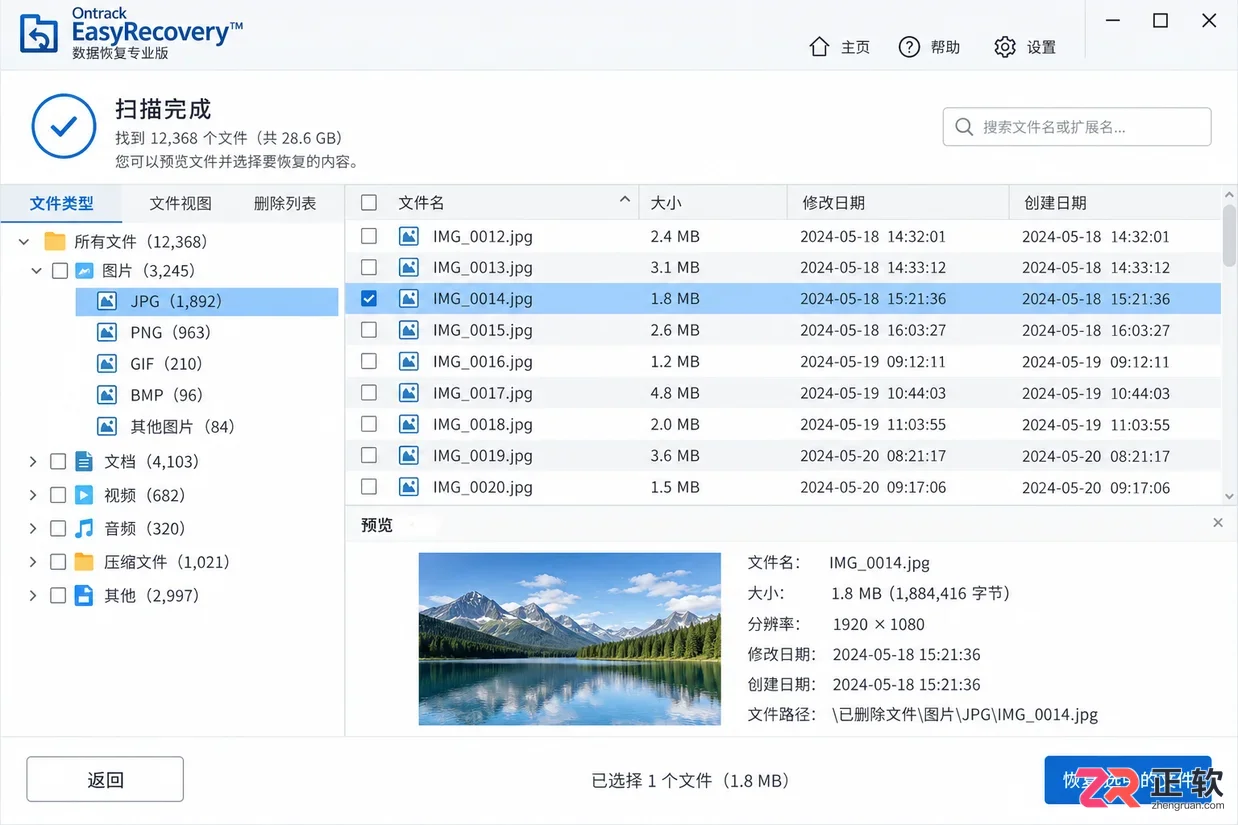Click the settings (设置) gear icon

[x=1005, y=47]
